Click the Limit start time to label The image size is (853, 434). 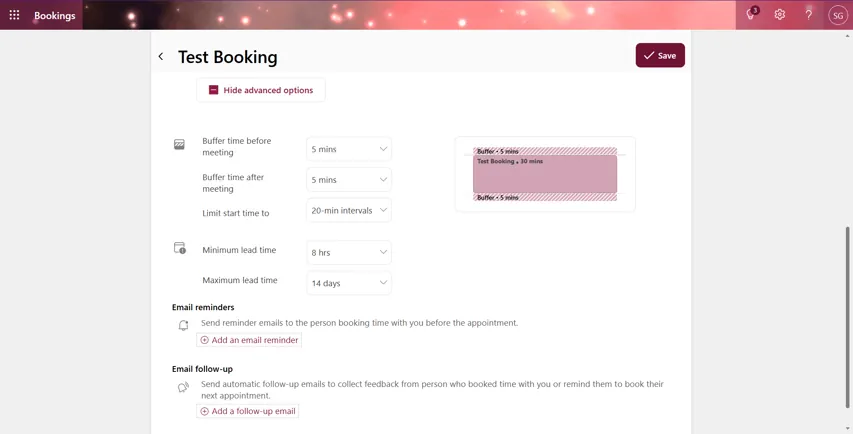click(236, 213)
